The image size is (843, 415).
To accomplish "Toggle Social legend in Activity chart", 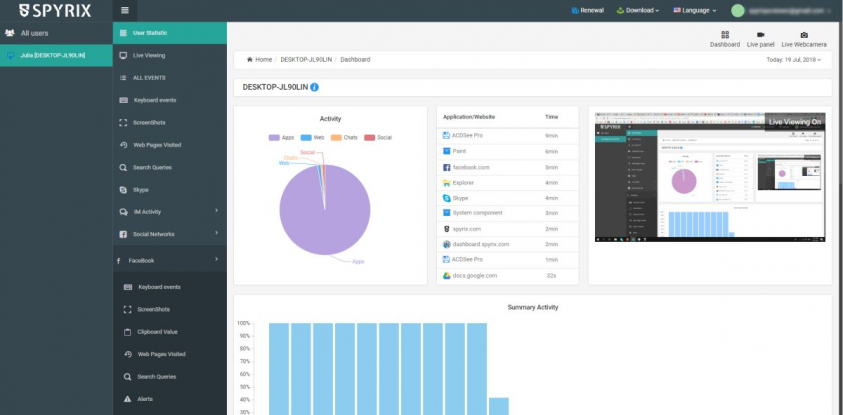I will (x=378, y=138).
